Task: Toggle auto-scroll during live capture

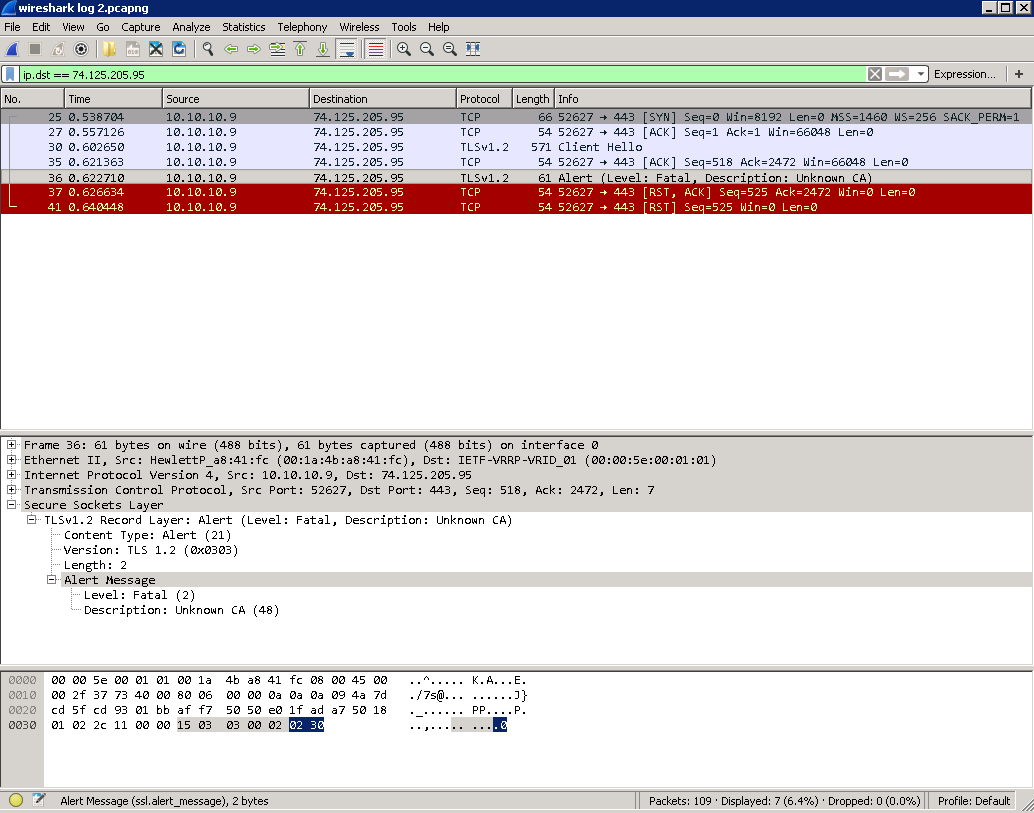Action: [x=347, y=49]
